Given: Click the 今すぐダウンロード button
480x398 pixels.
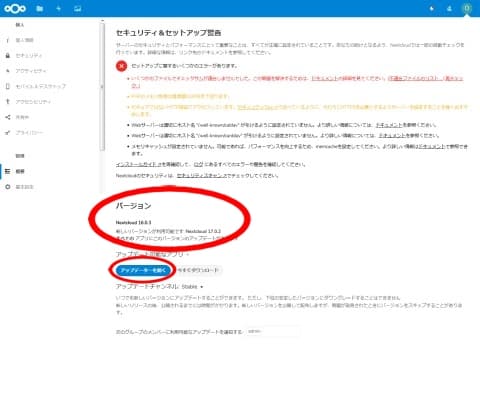Looking at the screenshot, I should click(x=198, y=270).
